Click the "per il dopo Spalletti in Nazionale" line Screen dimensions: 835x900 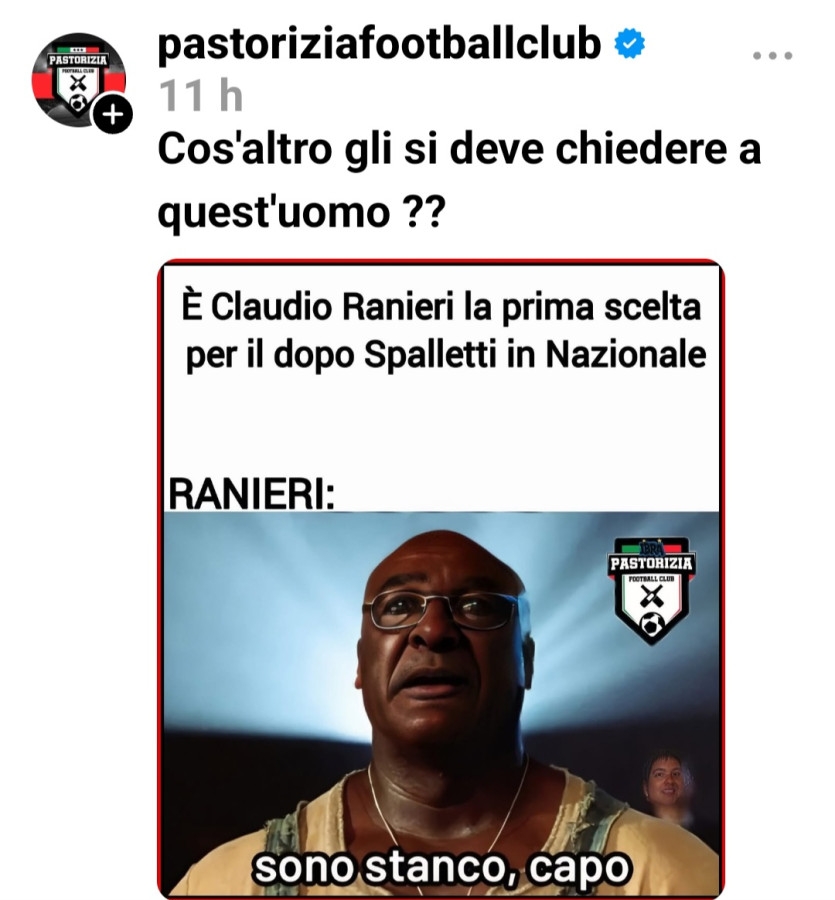click(x=445, y=355)
